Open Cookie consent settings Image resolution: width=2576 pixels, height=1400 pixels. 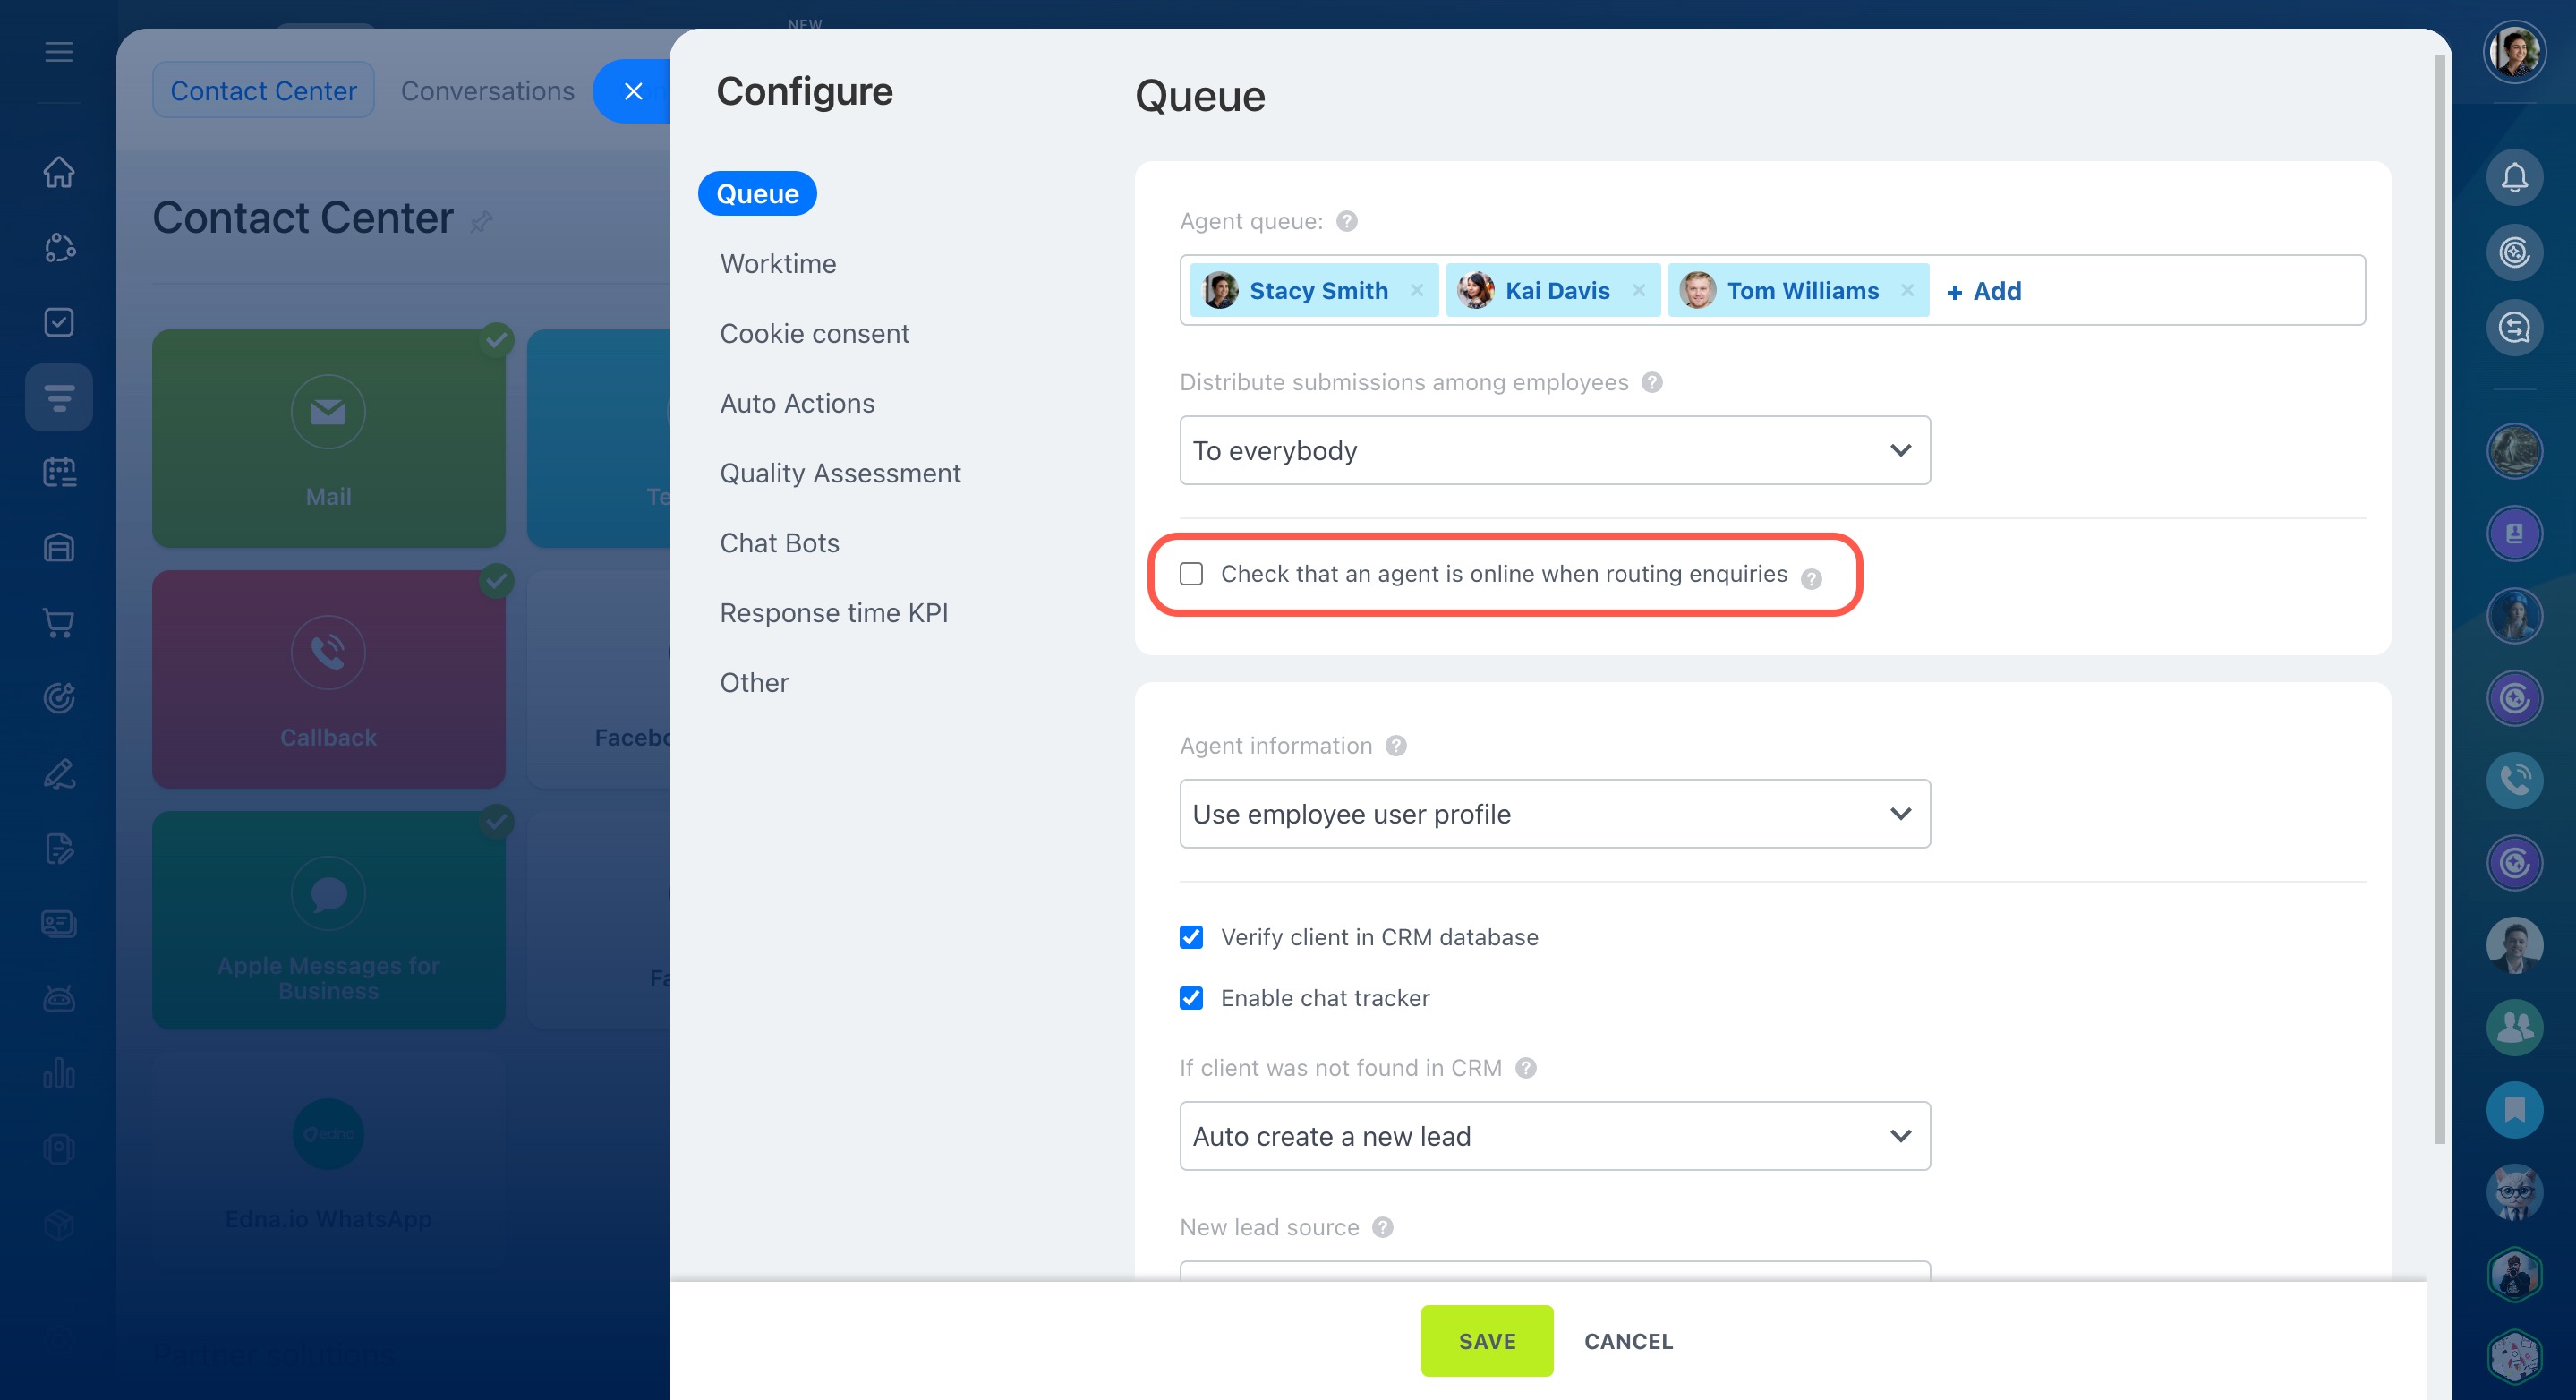coord(814,334)
